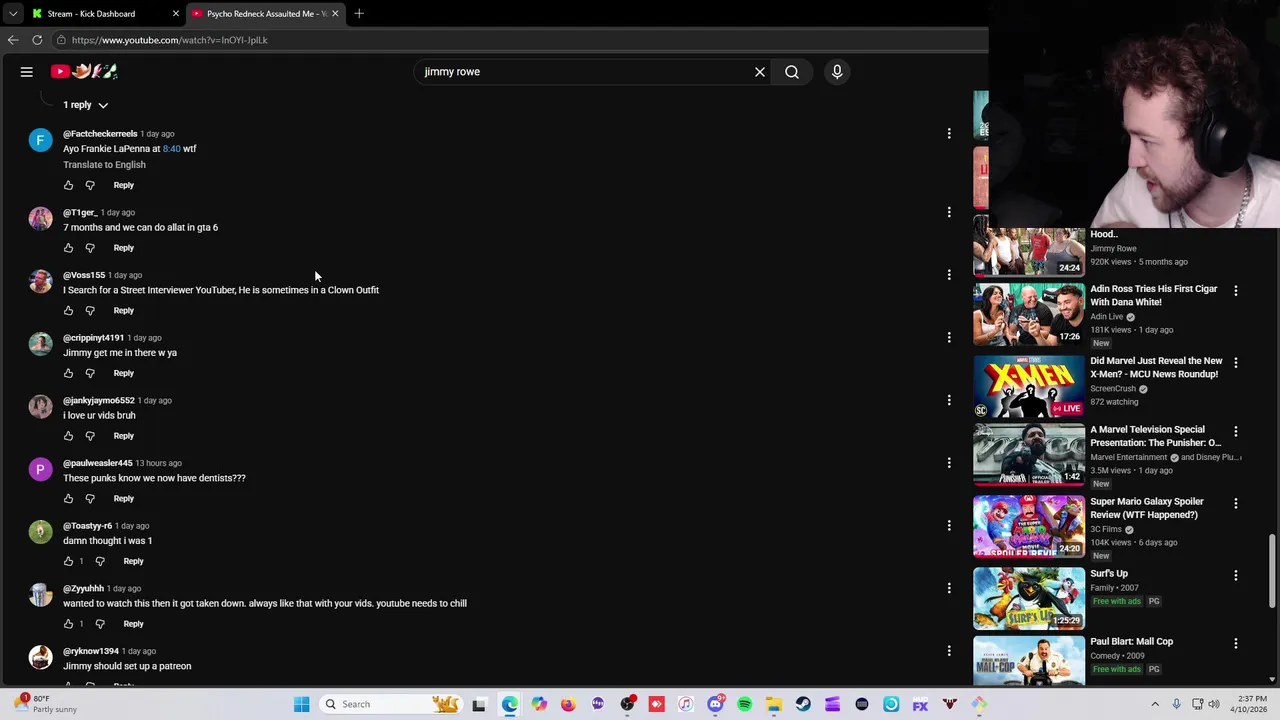Open File Explorer from the taskbar
Viewport: 1280px width, 720px height.
(x=774, y=704)
